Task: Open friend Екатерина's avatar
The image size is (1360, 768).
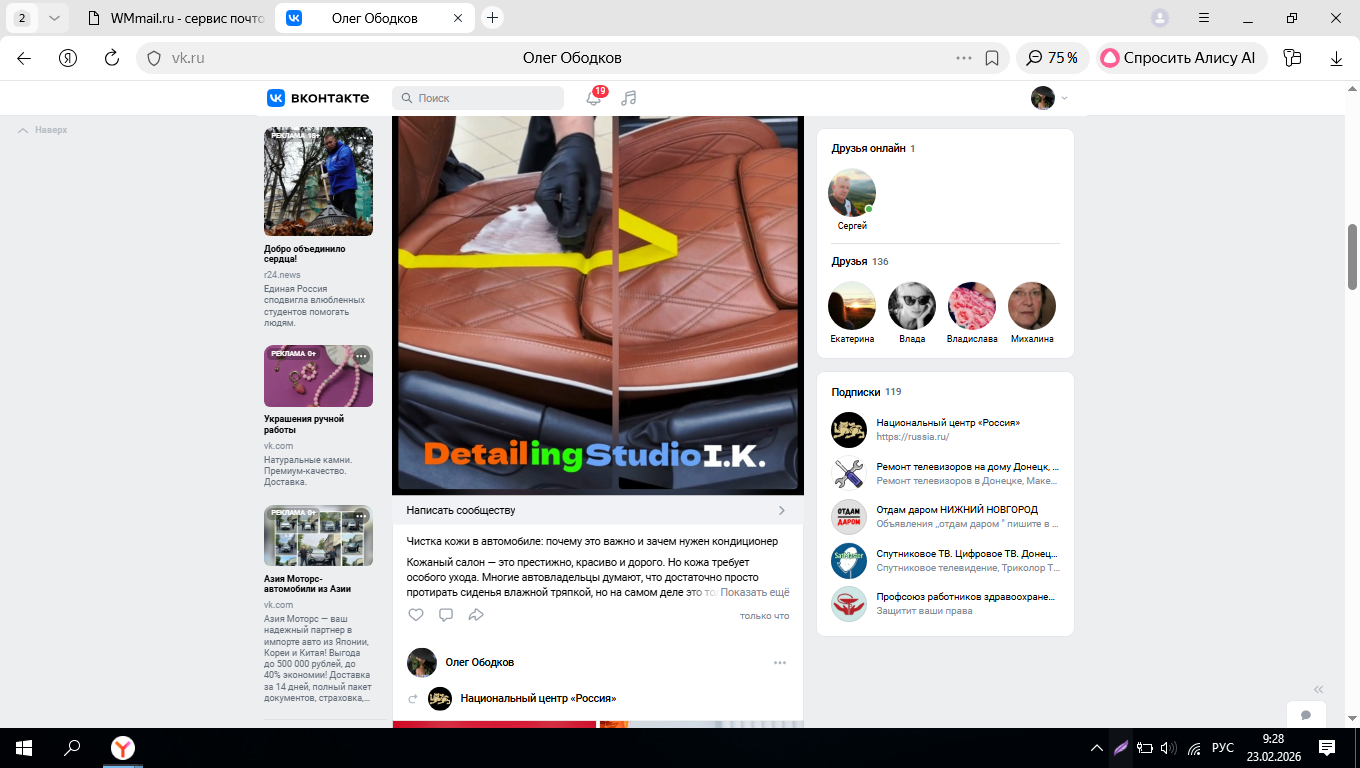Action: pos(852,306)
